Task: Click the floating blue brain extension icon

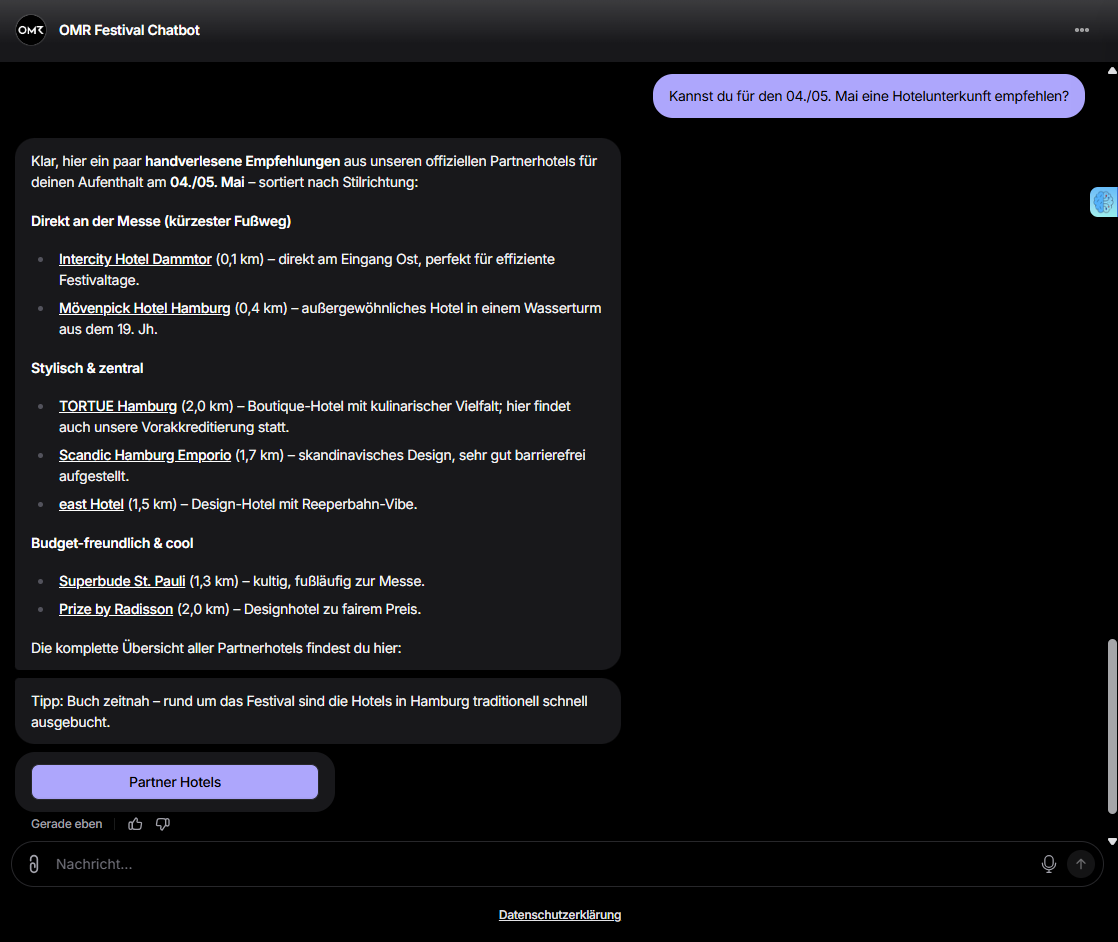Action: (1104, 202)
